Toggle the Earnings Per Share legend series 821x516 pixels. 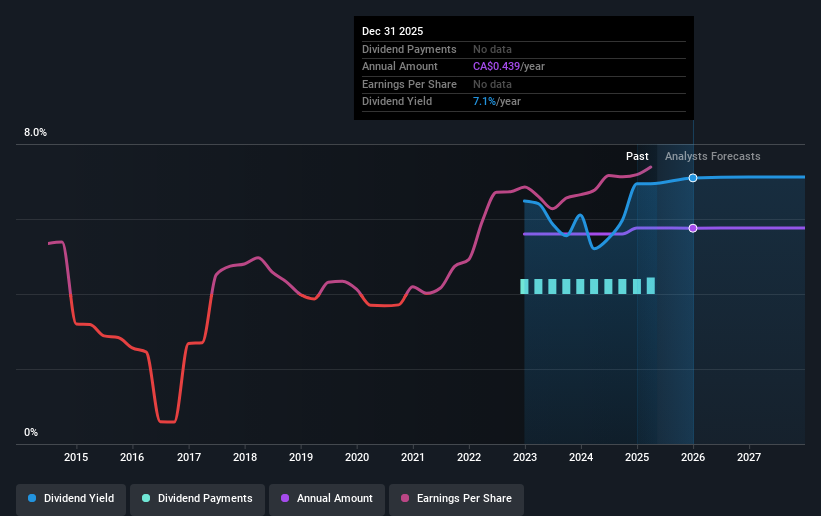(456, 498)
